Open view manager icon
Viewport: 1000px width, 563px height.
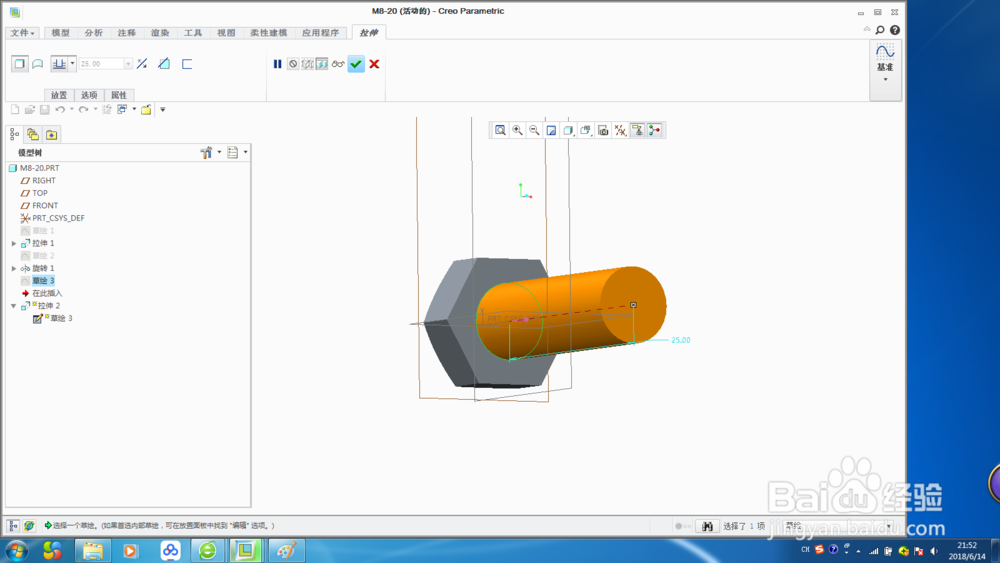click(x=603, y=130)
